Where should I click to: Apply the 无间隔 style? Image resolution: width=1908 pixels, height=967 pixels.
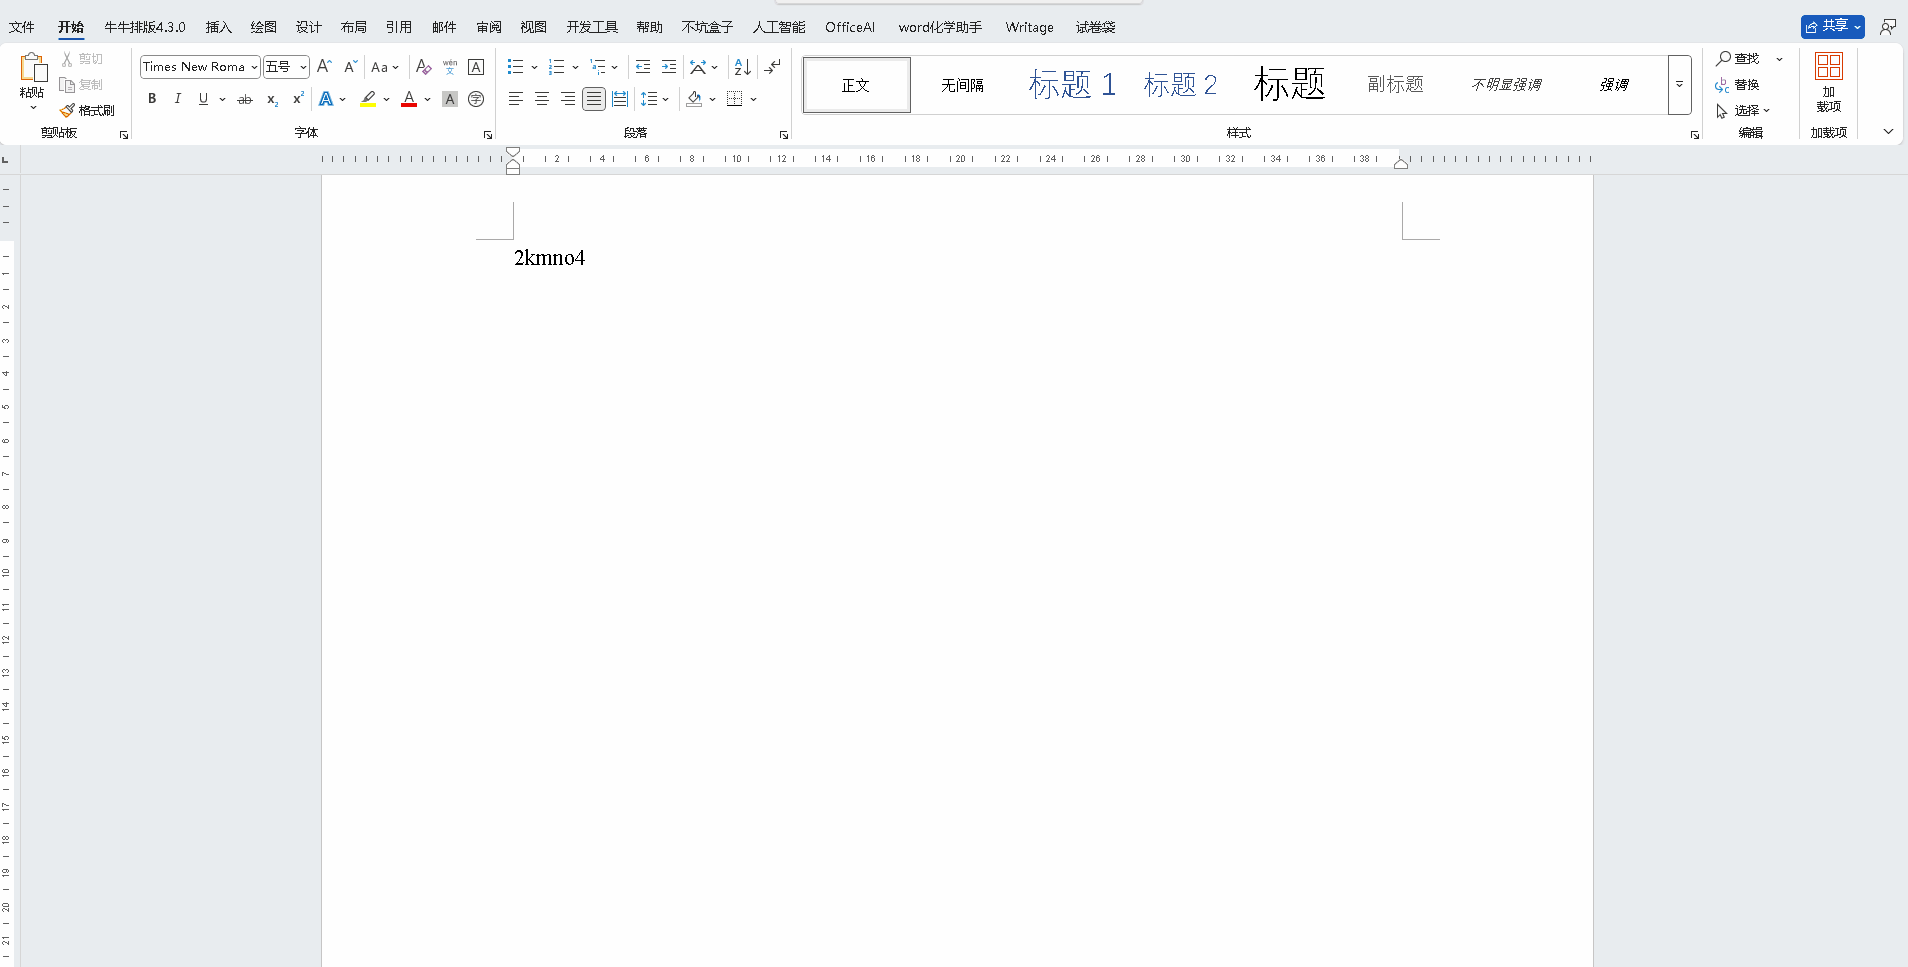[x=963, y=85]
